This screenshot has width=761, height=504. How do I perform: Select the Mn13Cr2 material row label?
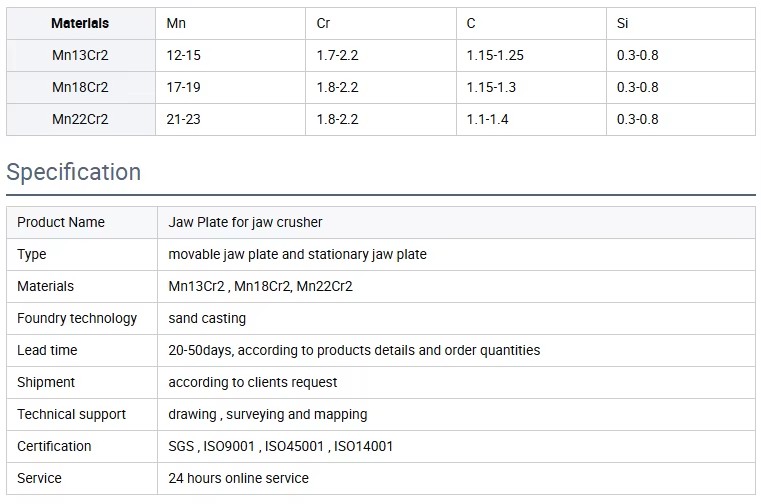click(80, 55)
